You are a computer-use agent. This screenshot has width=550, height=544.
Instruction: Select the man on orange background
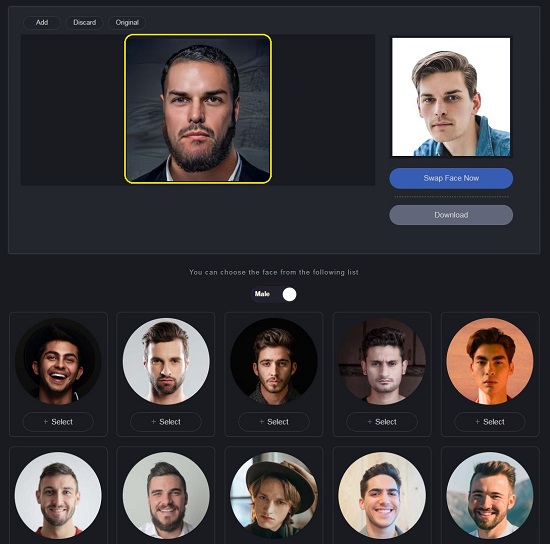click(x=490, y=422)
